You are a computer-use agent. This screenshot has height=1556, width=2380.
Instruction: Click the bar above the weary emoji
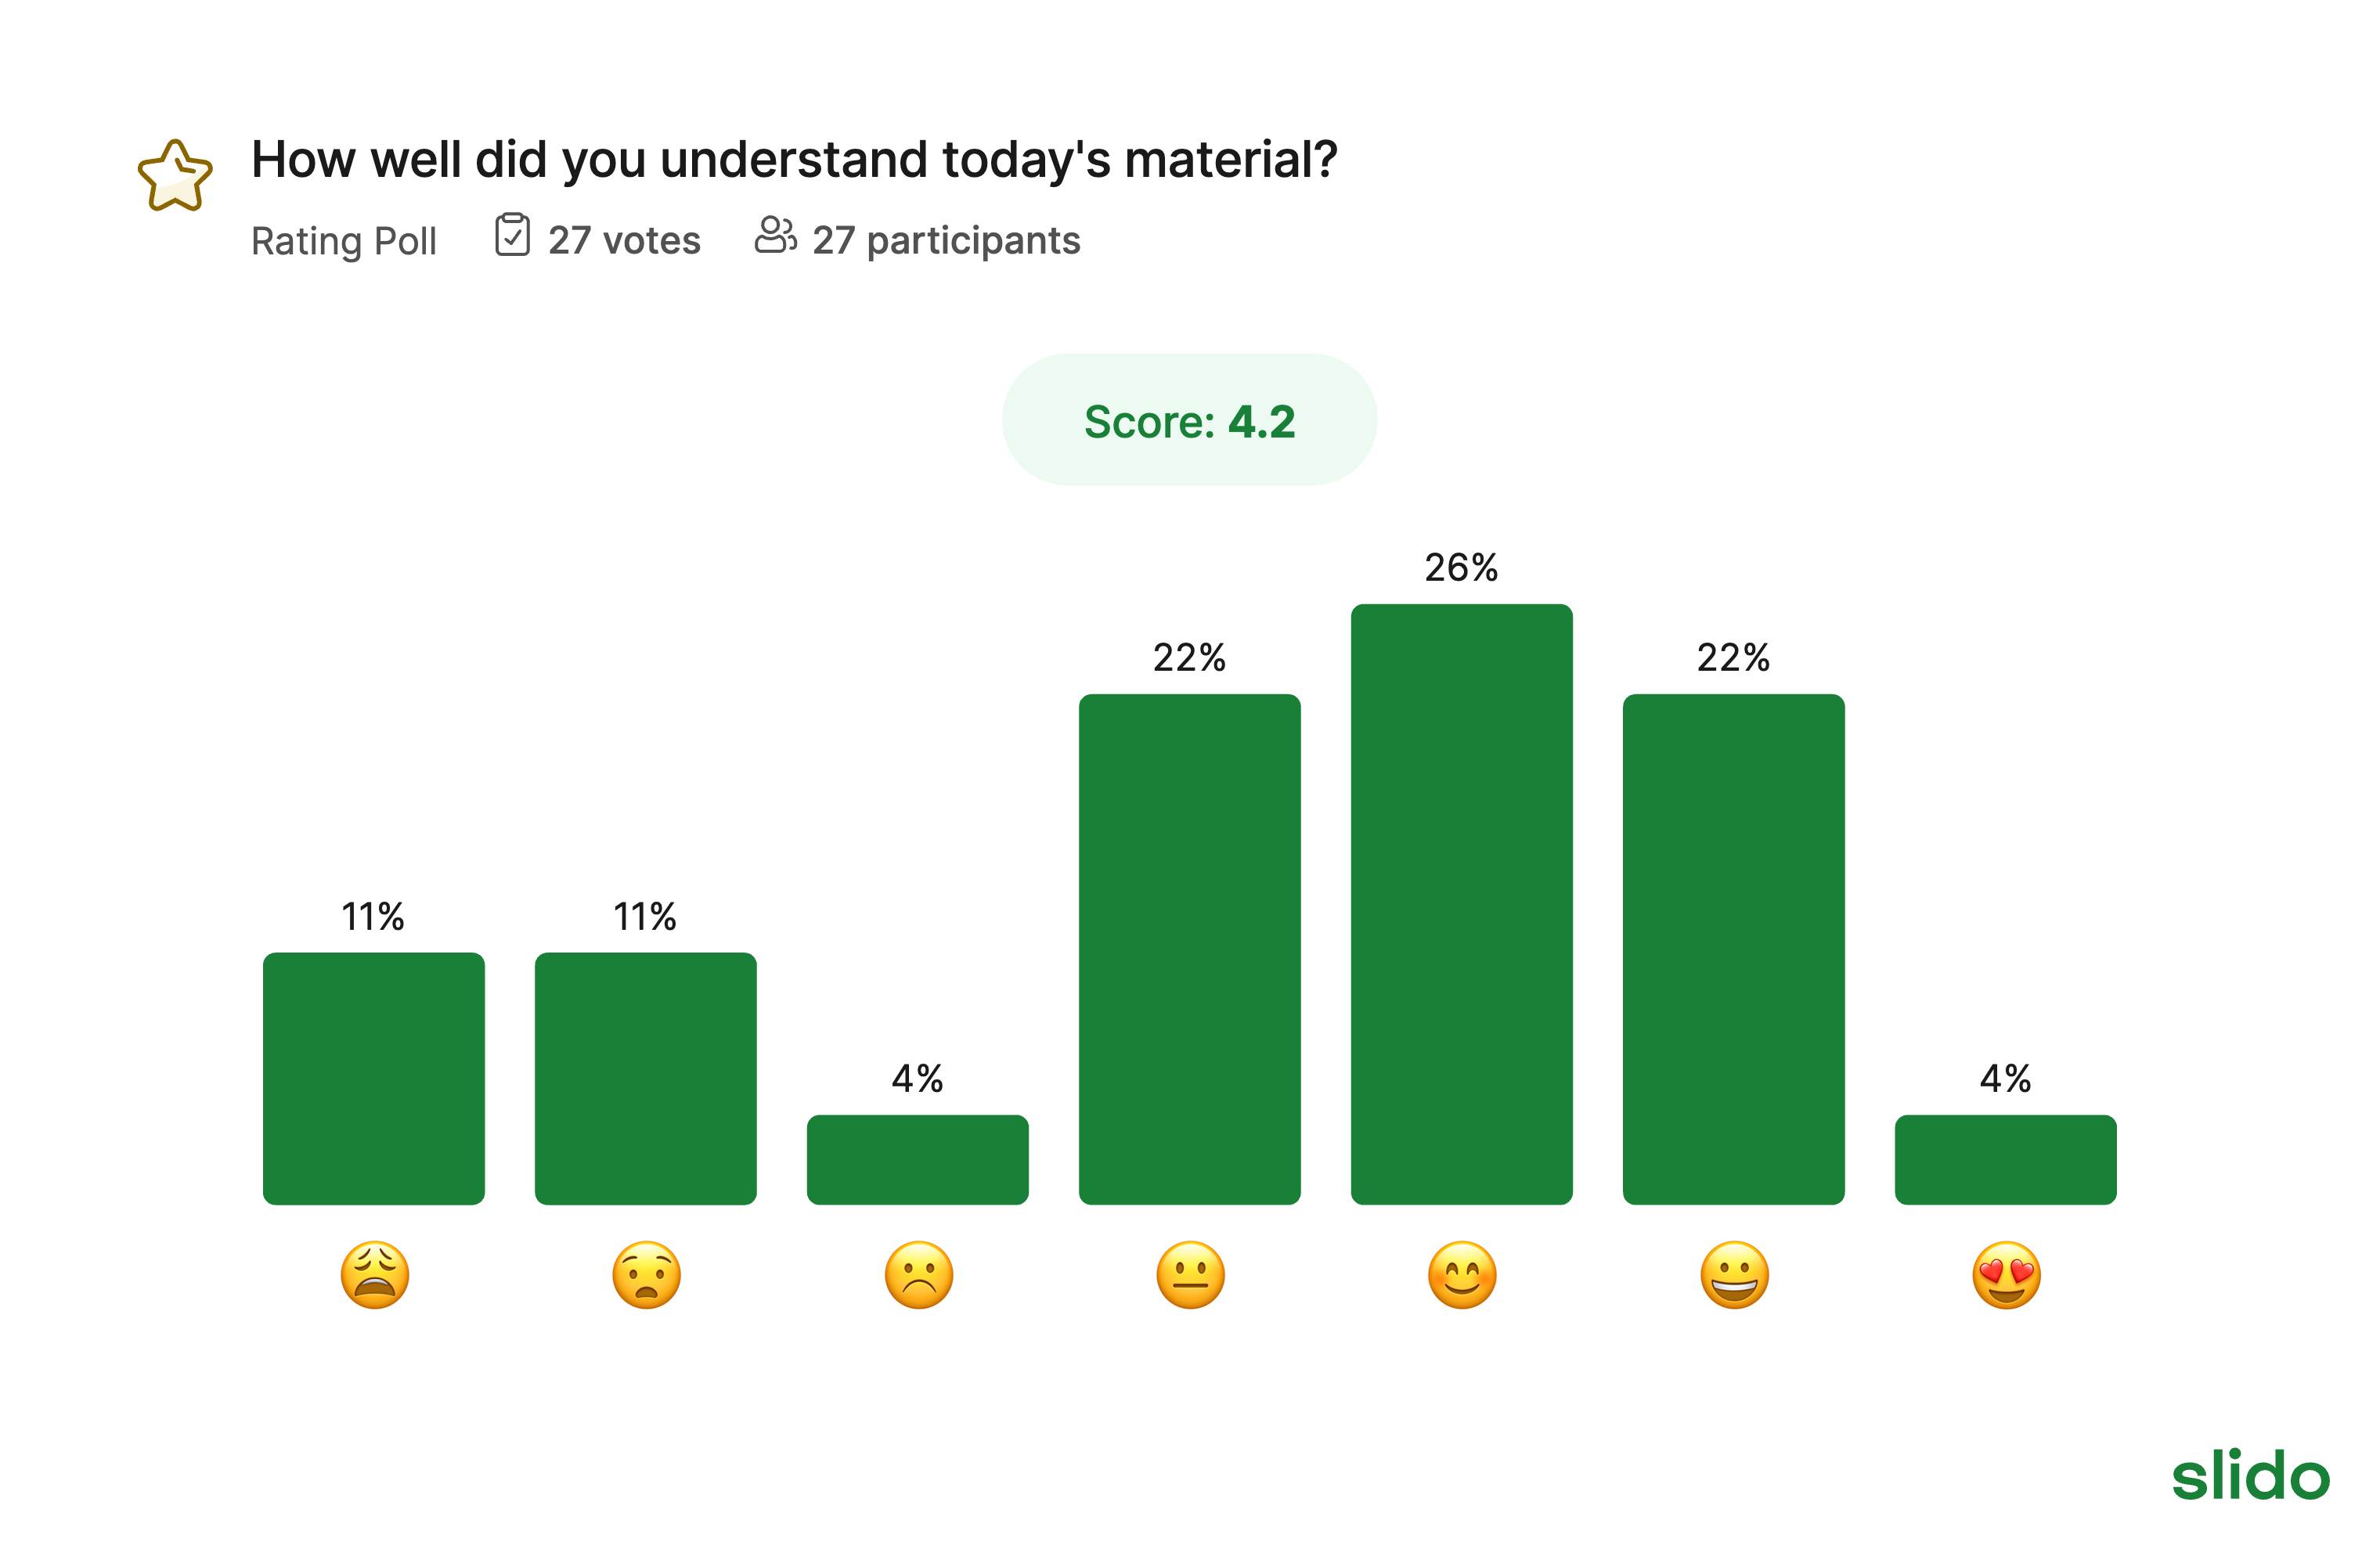[374, 1078]
